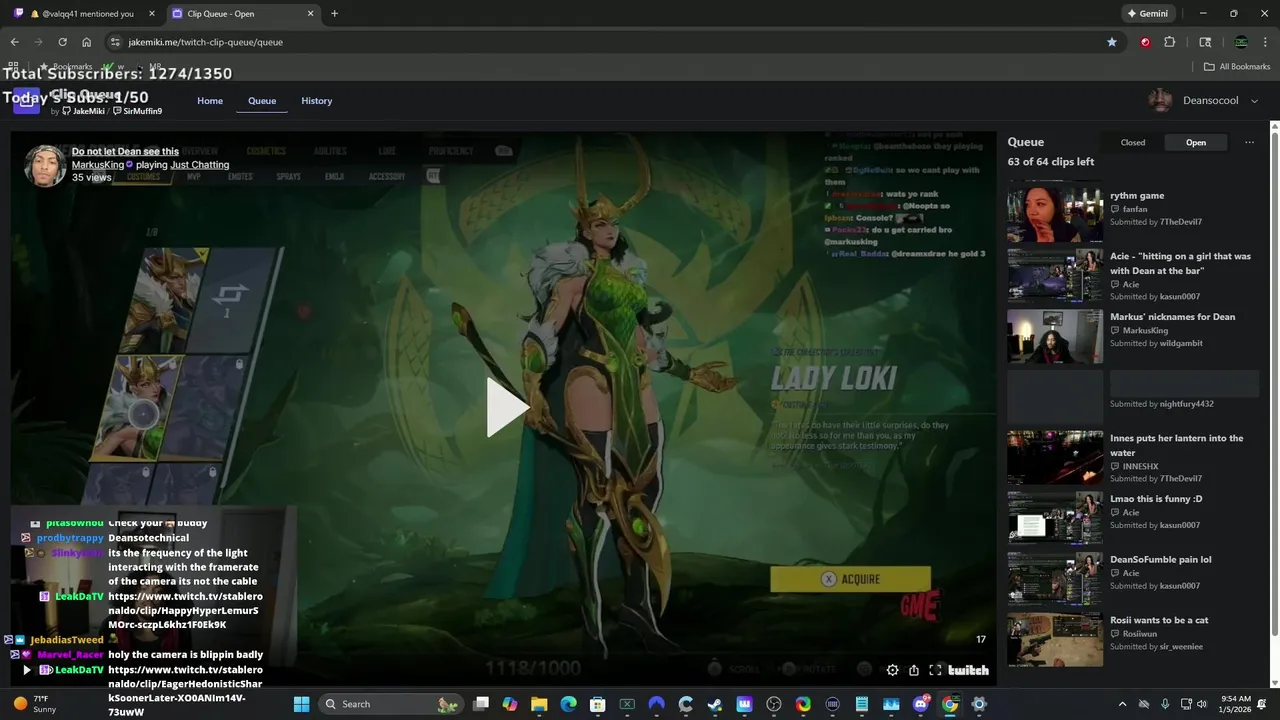Open the Chrome three-dot menu
Screen dimensions: 1280x720
click(1266, 42)
